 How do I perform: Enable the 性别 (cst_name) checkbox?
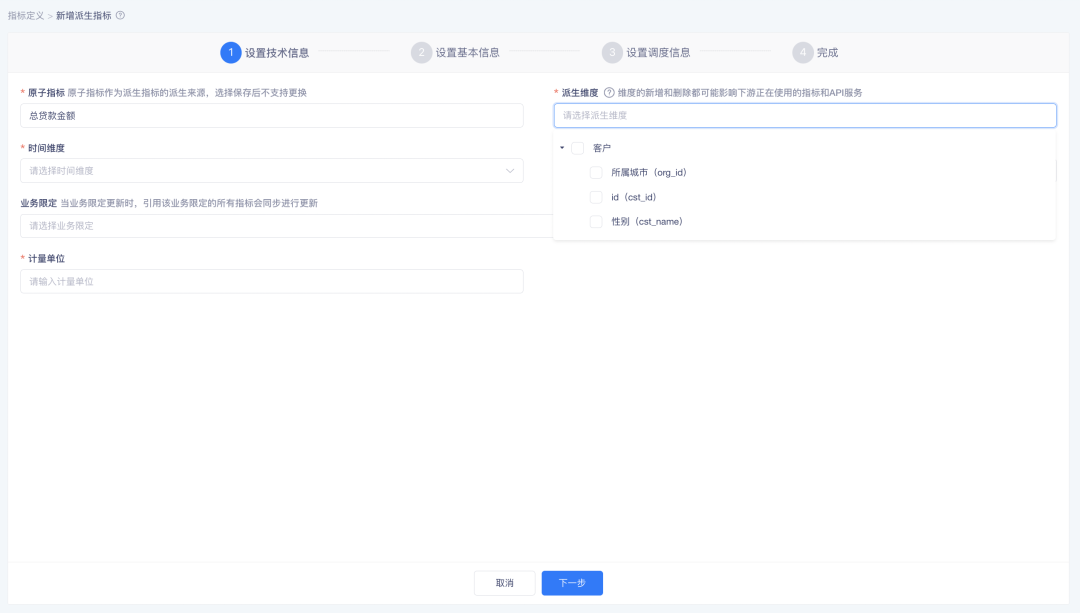(596, 221)
